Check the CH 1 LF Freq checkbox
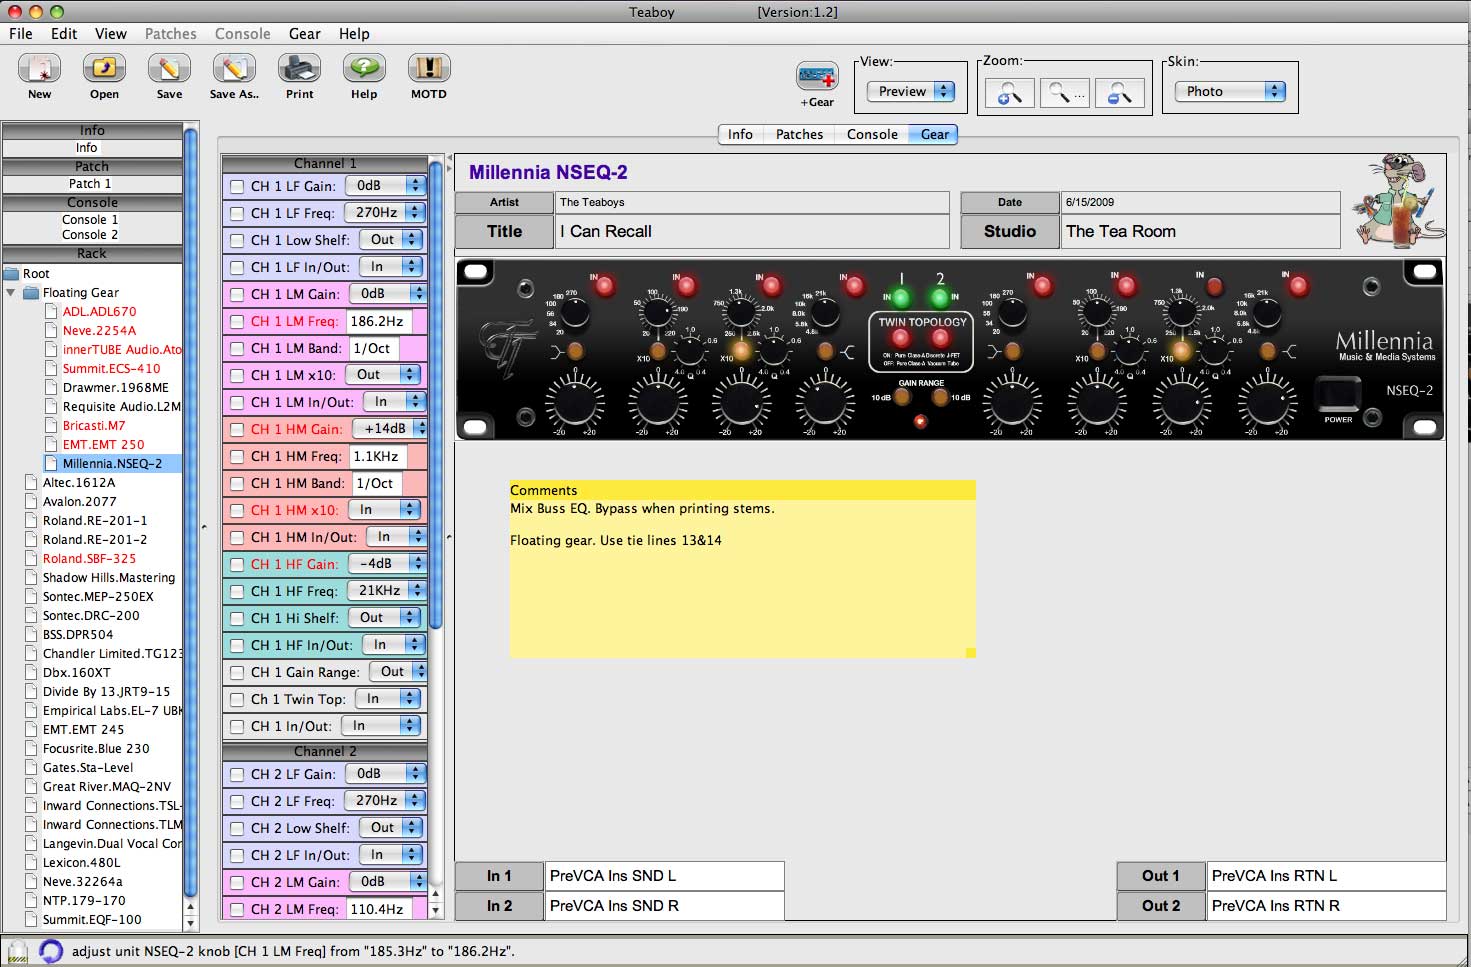Screen dimensions: 1471x967 coord(237,213)
